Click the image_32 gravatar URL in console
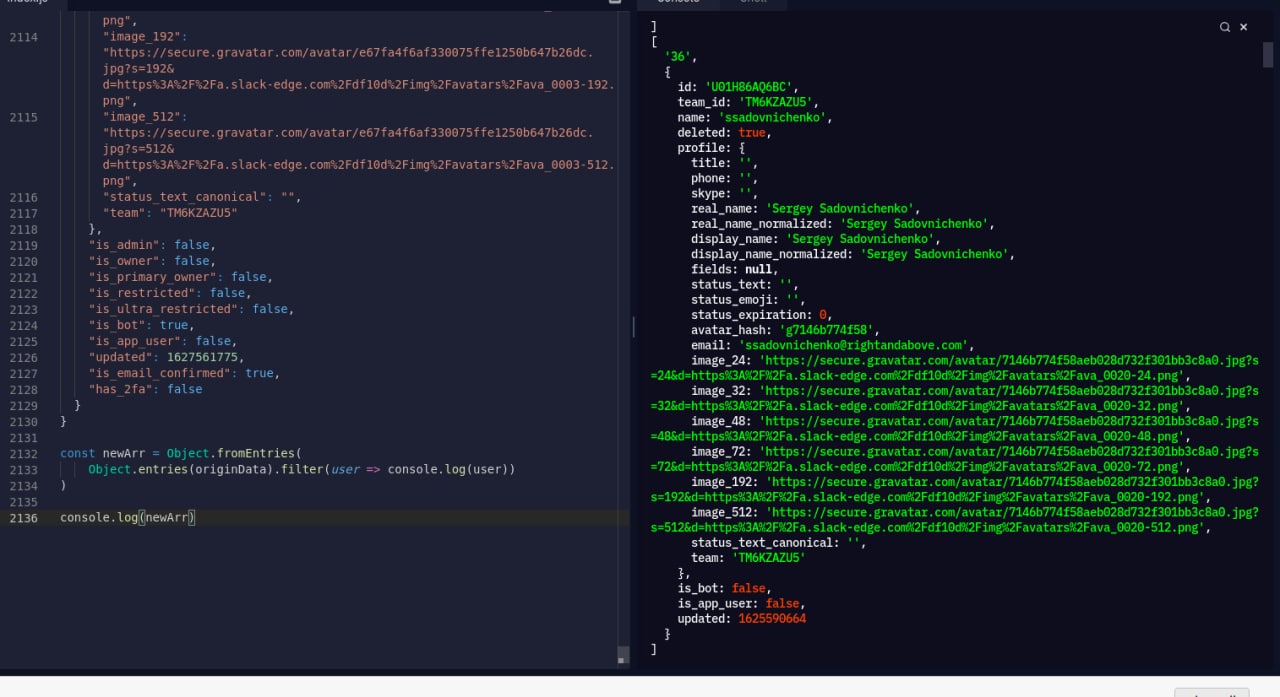 pos(954,398)
